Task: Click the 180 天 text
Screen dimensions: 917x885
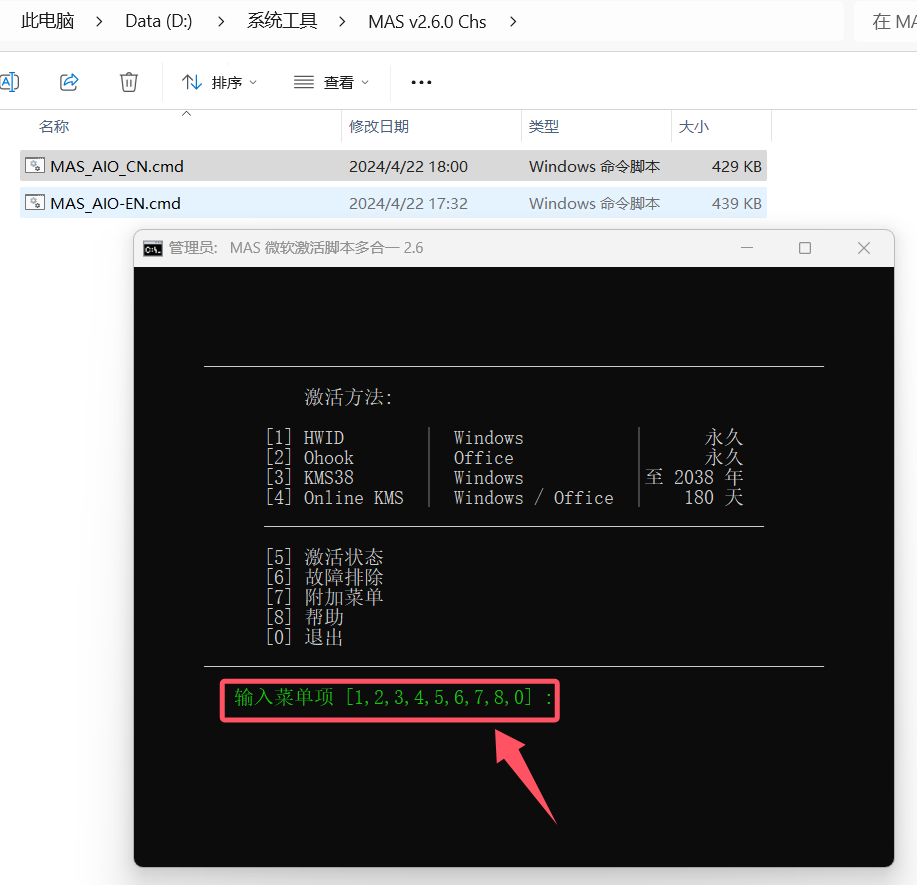Action: pyautogui.click(x=714, y=498)
